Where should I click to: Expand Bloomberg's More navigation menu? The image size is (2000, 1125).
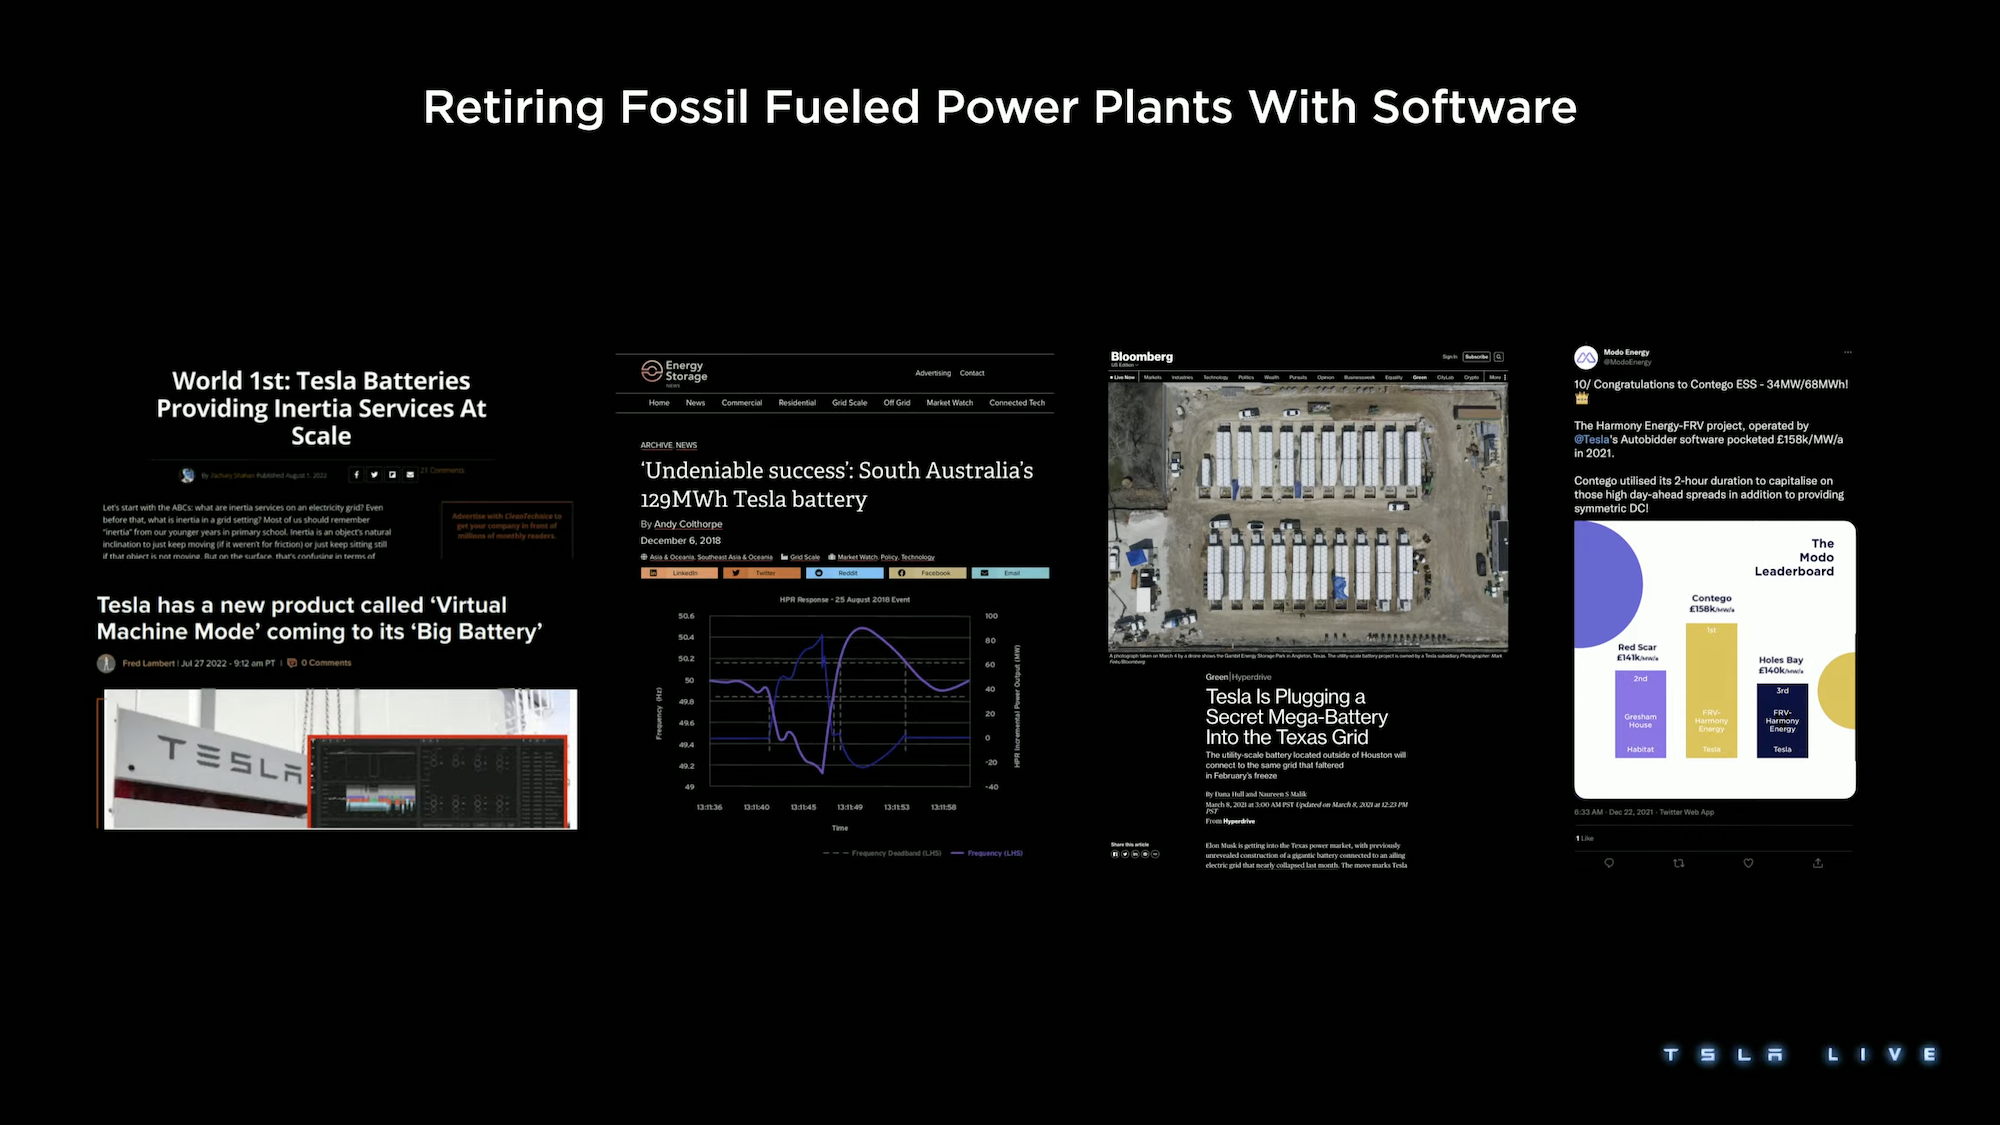coord(1496,377)
